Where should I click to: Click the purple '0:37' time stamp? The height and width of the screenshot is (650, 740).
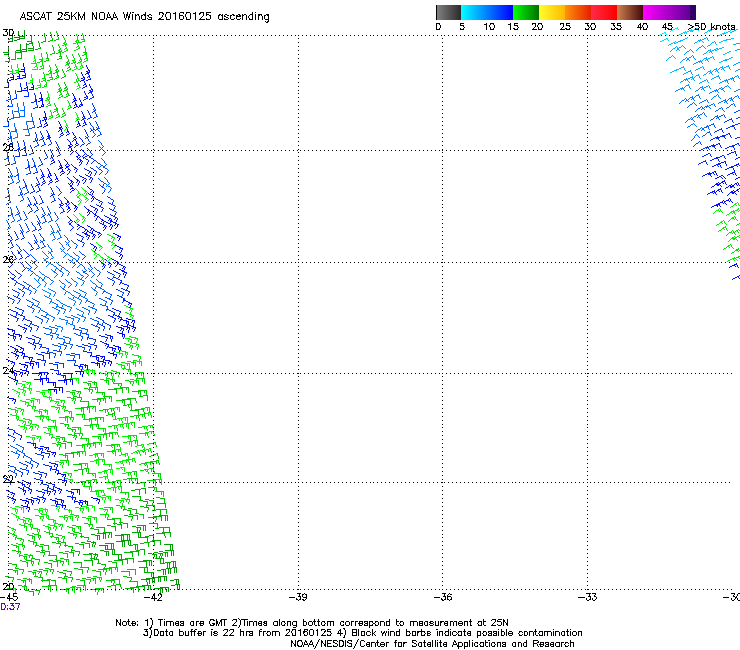[10, 607]
